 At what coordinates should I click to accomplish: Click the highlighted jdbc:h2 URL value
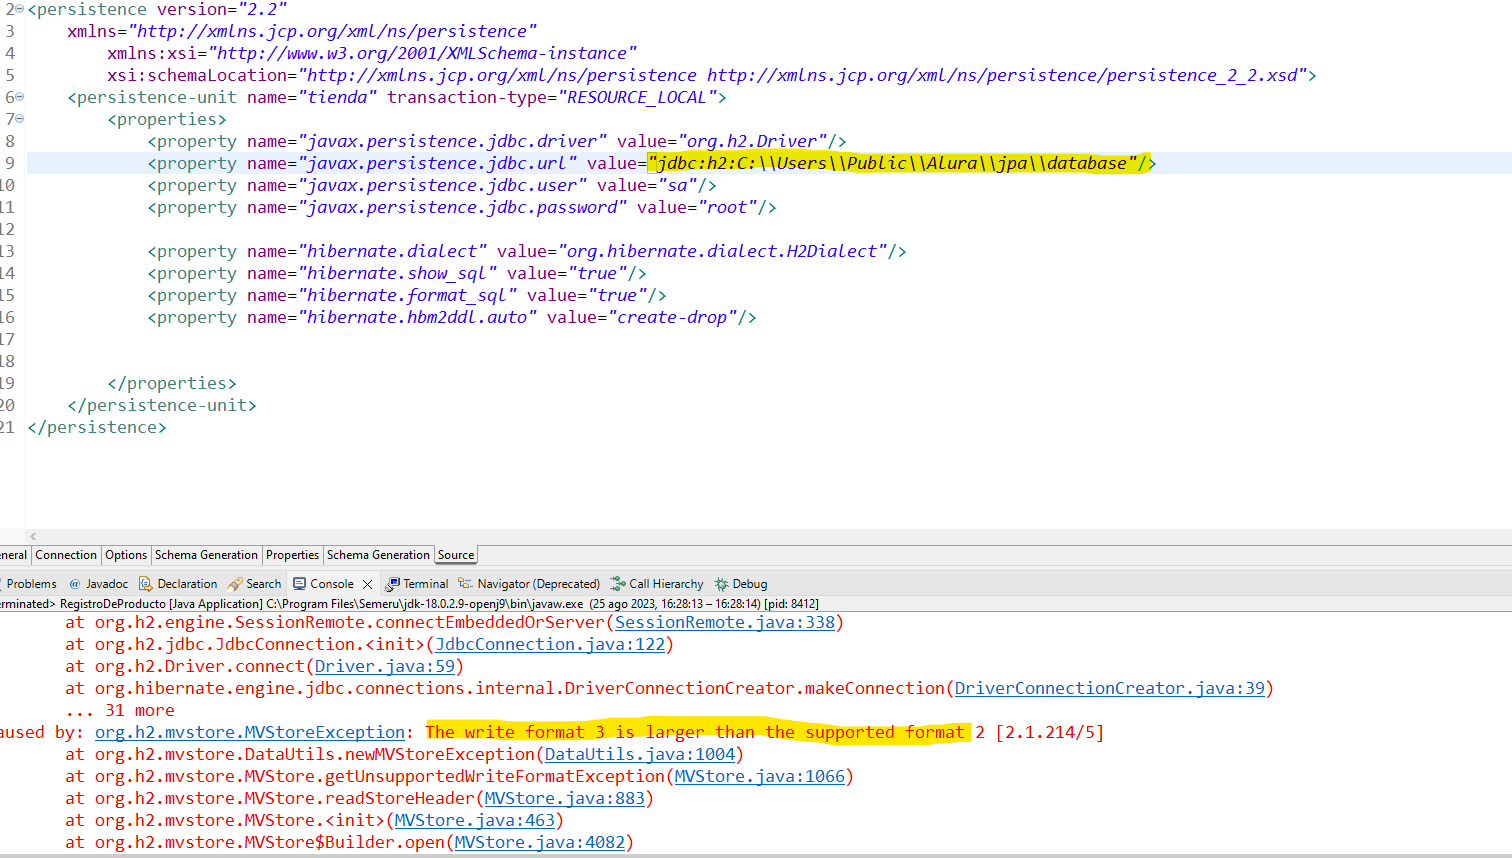click(892, 163)
